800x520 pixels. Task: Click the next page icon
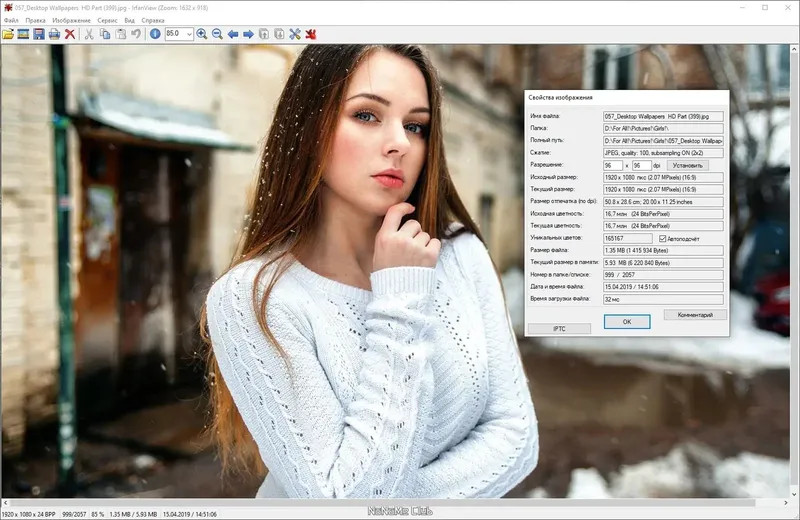279,34
